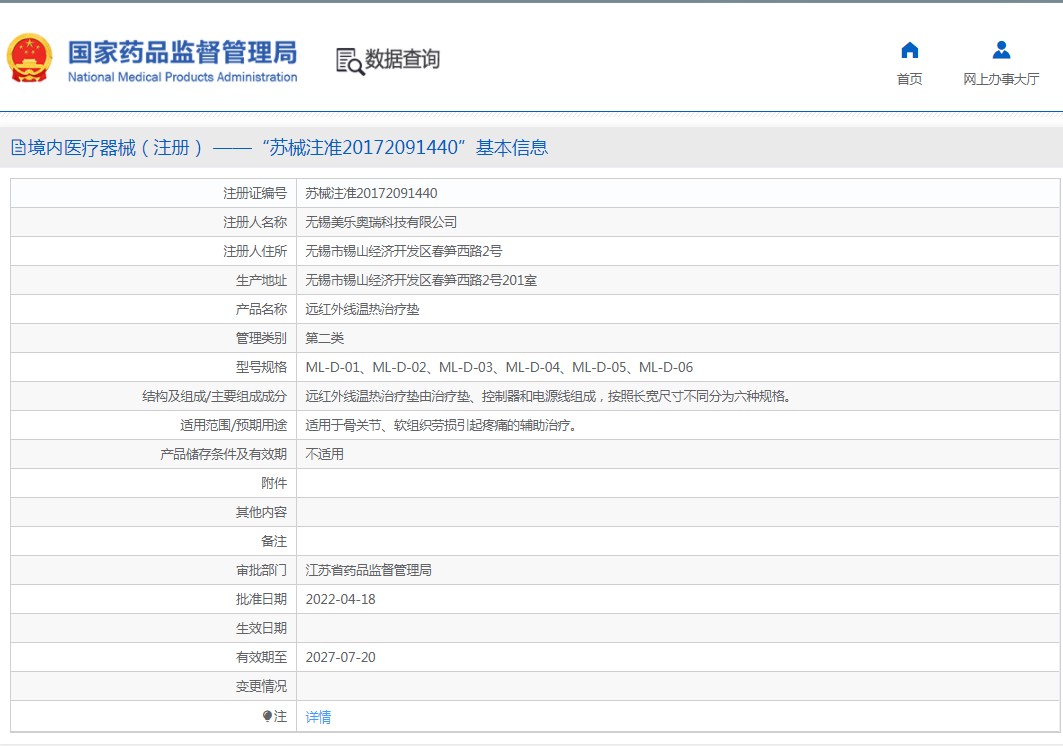
Task: Click the 注册人名称 label
Action: click(255, 222)
